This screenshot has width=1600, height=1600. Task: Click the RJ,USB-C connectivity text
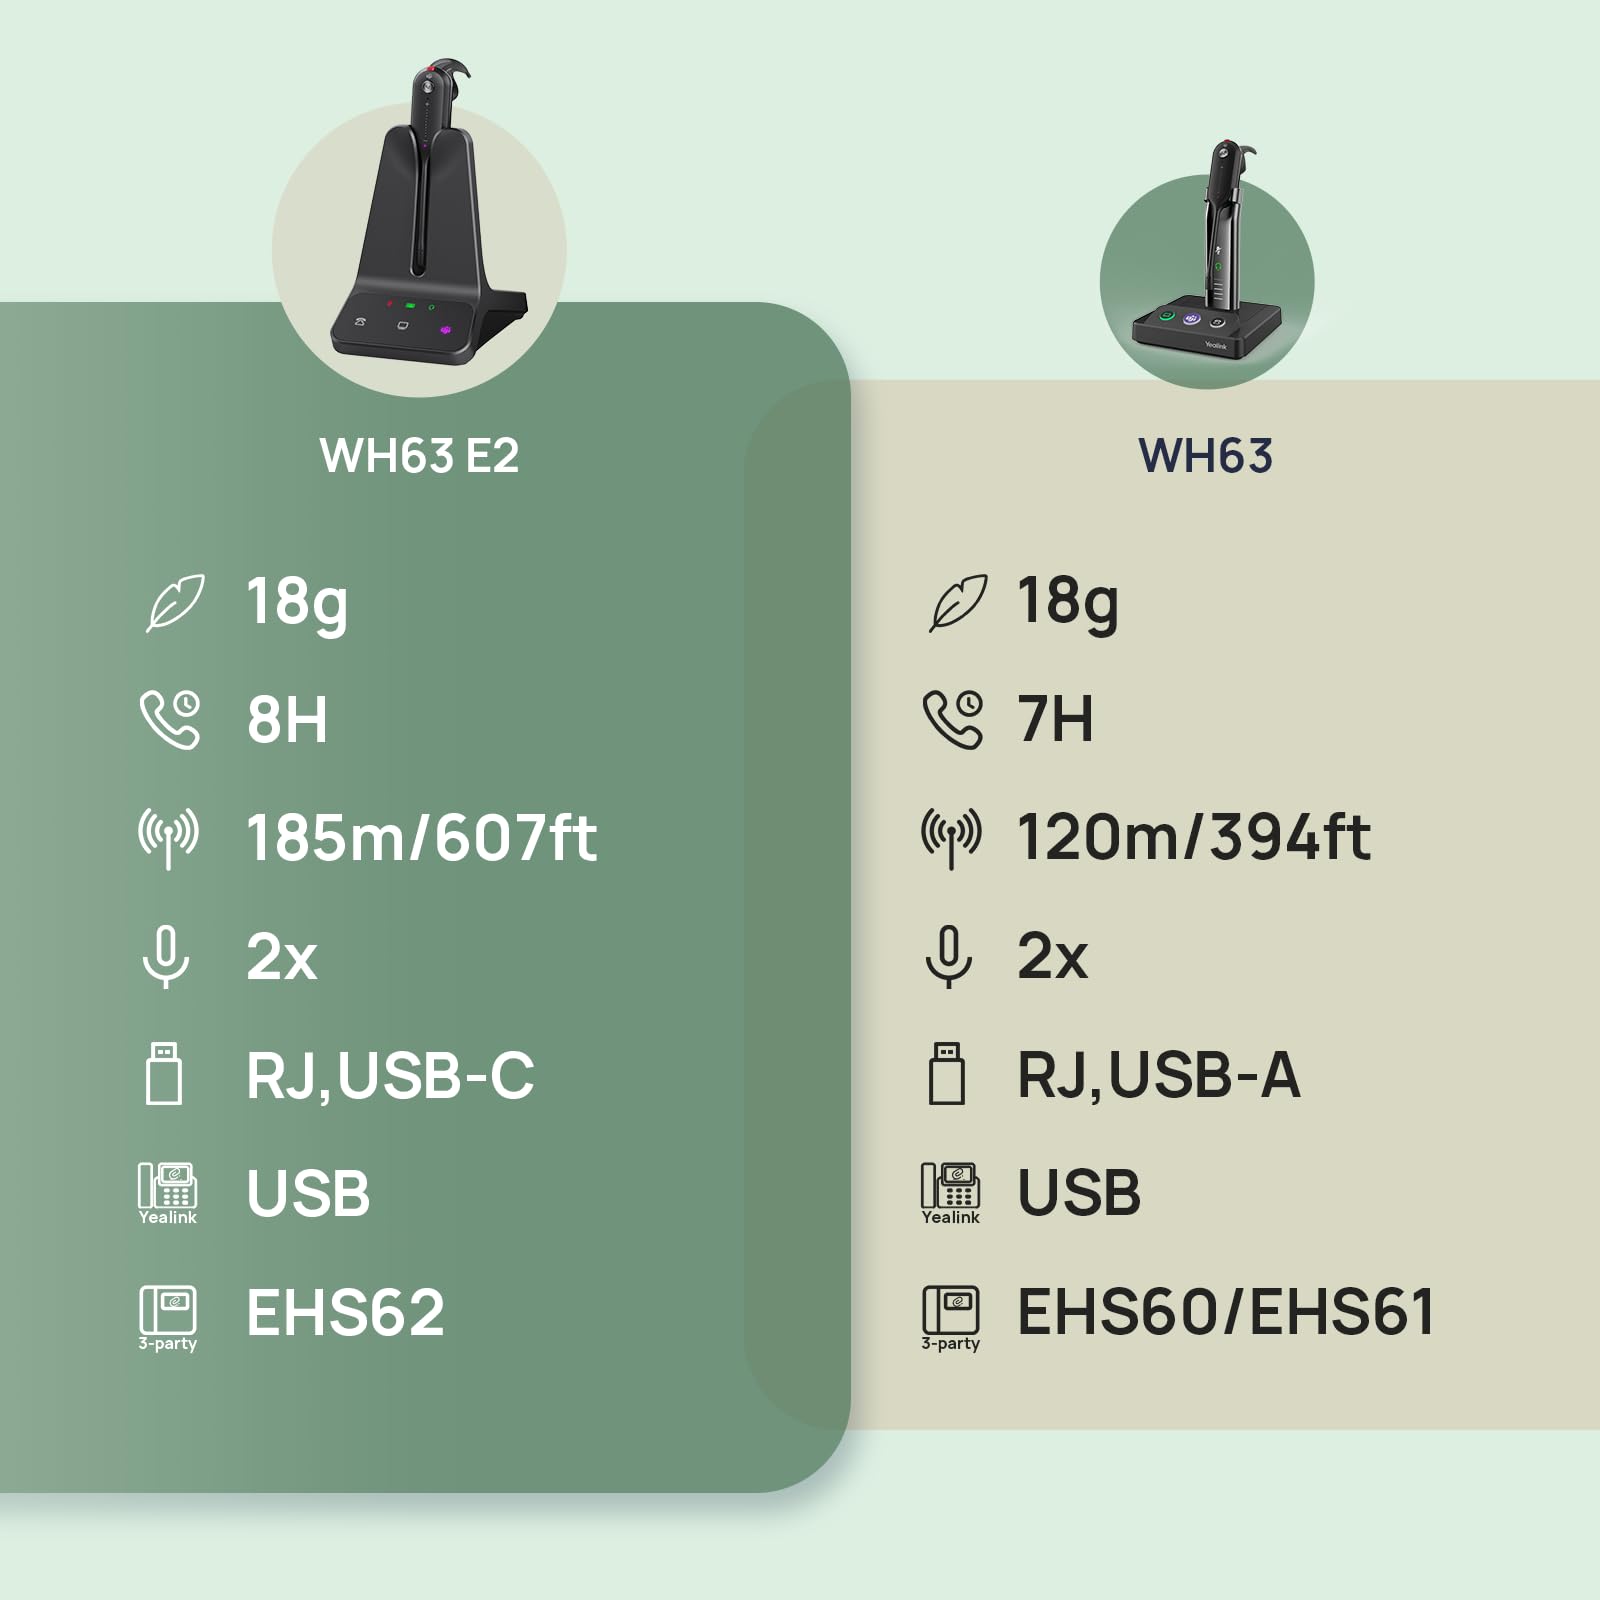(390, 1076)
